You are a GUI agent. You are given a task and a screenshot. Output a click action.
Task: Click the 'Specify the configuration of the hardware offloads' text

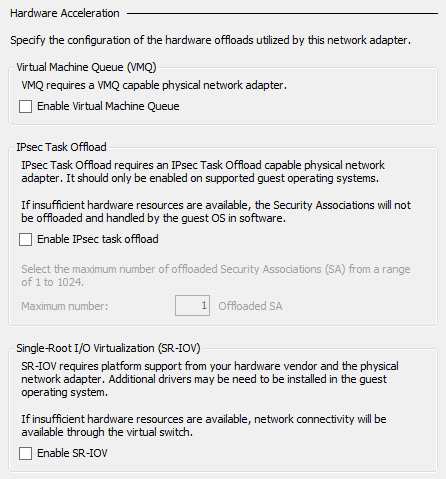point(210,40)
